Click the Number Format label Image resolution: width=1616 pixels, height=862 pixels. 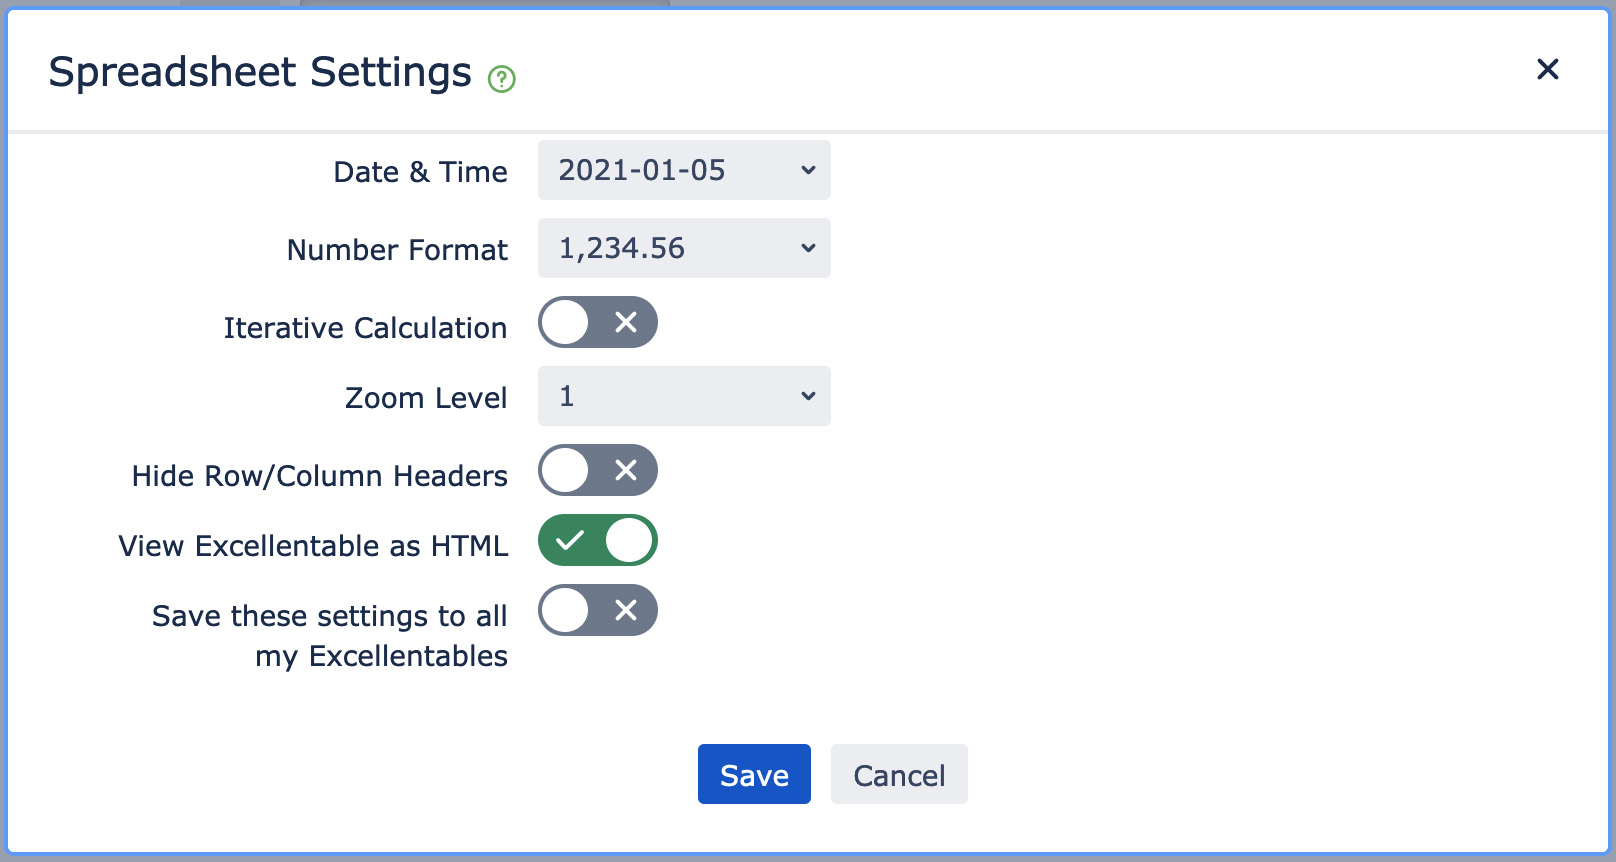[397, 250]
